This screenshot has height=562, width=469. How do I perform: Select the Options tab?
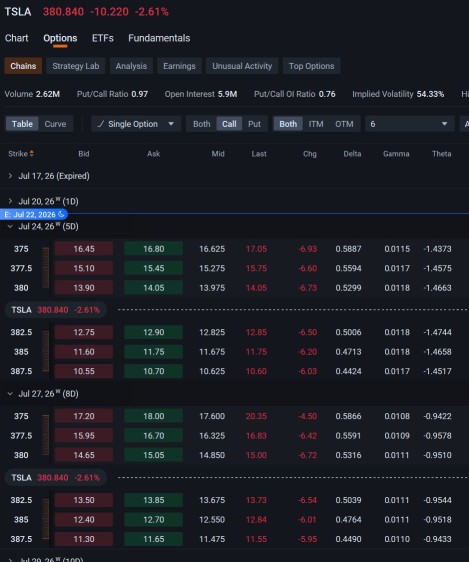point(60,38)
